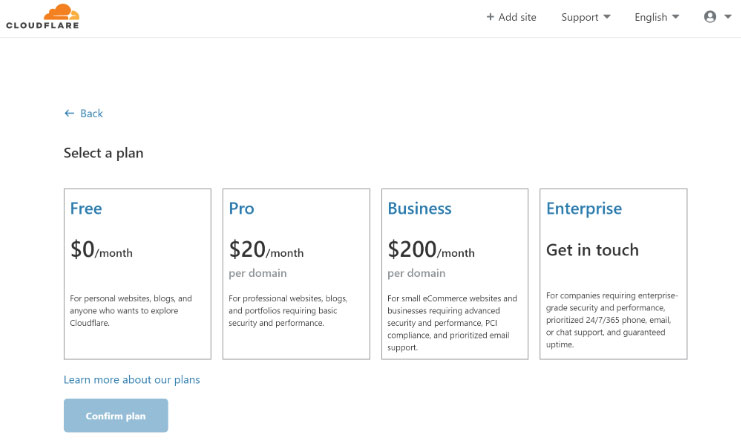Select the Pro plan card
Viewport: 741px width, 441px height.
tap(296, 274)
